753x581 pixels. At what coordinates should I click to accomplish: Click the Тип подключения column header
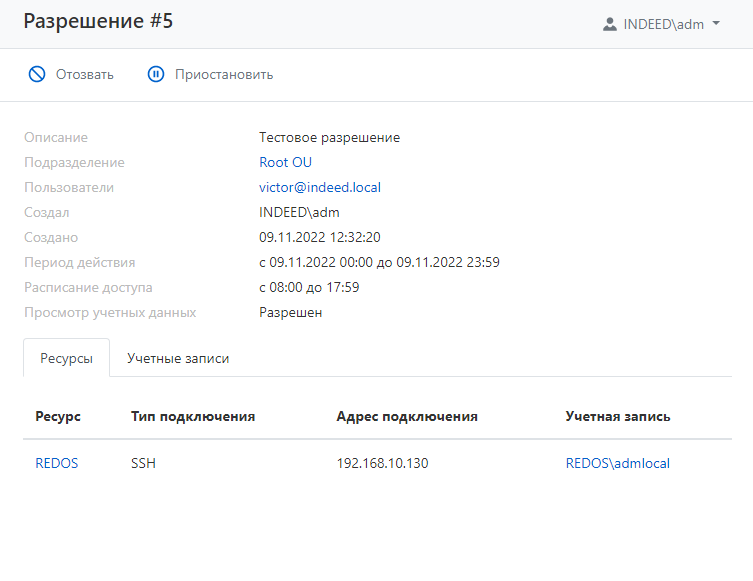tap(193, 416)
